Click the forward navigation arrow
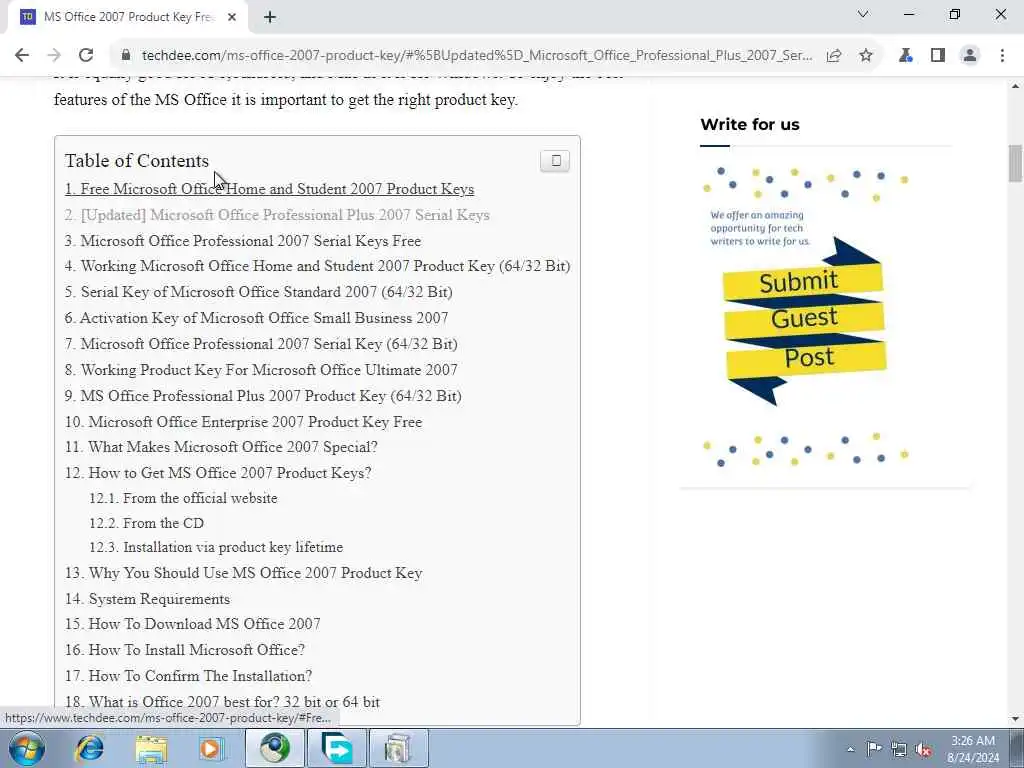The width and height of the screenshot is (1024, 768). click(x=54, y=56)
